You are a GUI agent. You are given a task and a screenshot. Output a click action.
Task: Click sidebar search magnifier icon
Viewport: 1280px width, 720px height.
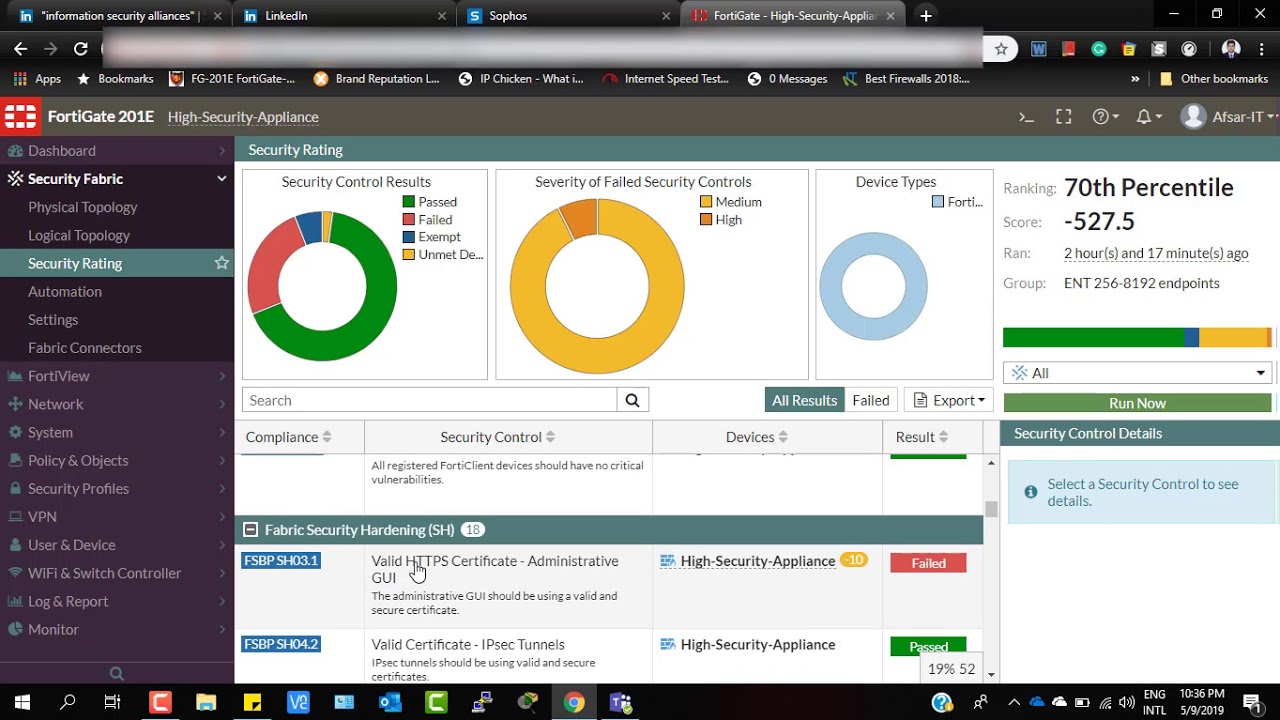(117, 673)
